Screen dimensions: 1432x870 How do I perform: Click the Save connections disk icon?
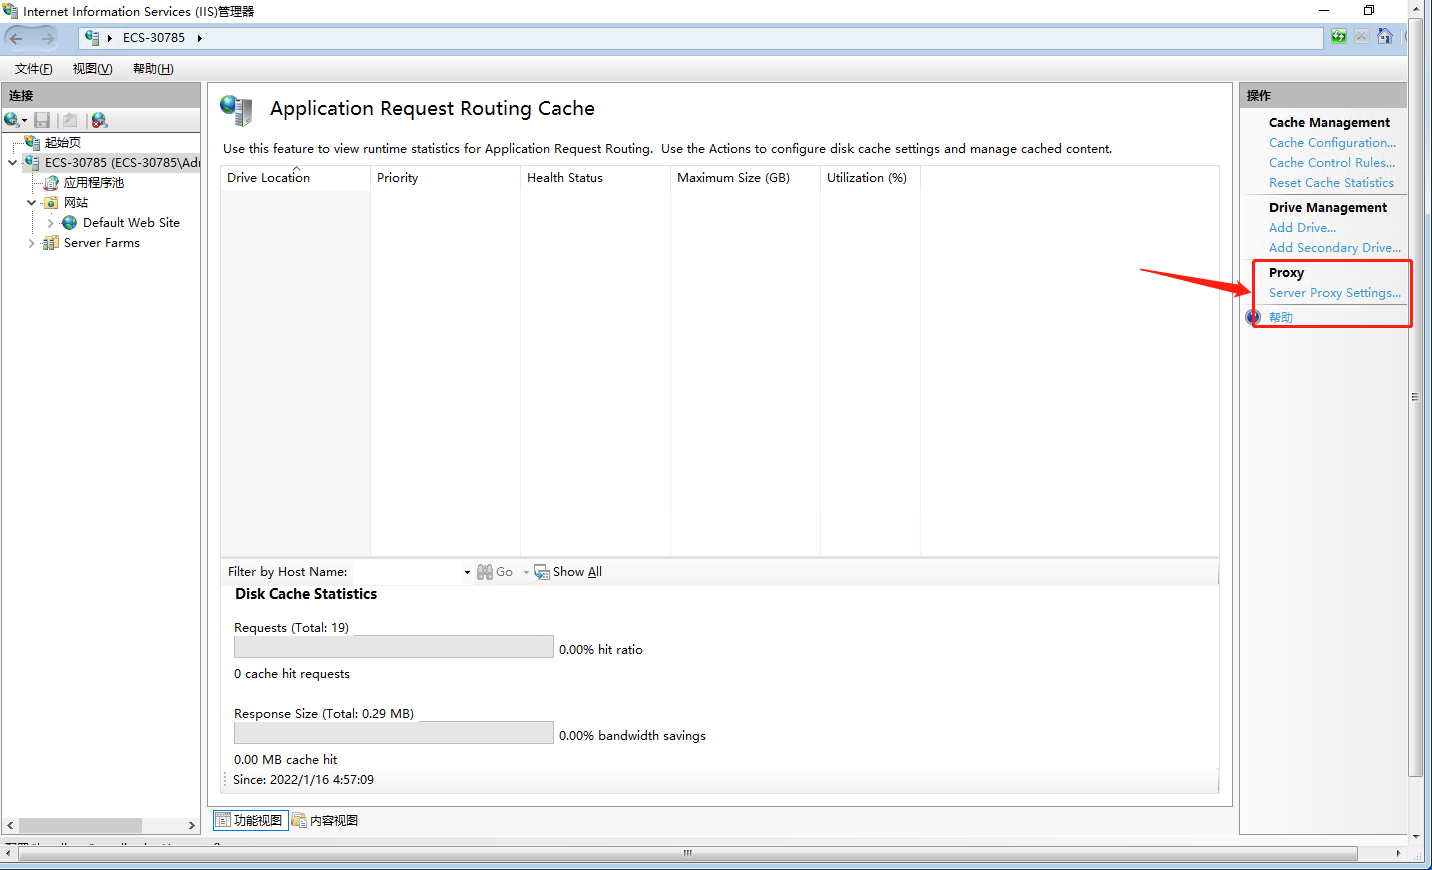click(42, 119)
